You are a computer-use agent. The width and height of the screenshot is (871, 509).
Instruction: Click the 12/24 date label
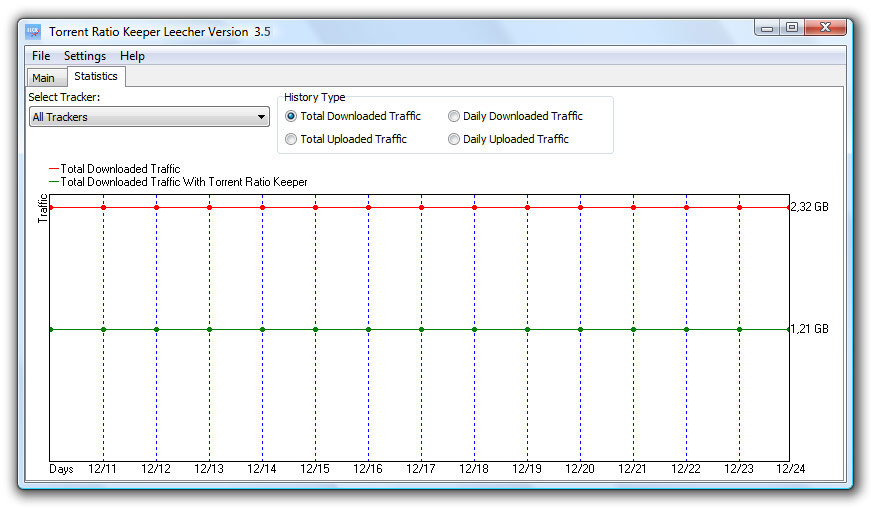point(790,469)
